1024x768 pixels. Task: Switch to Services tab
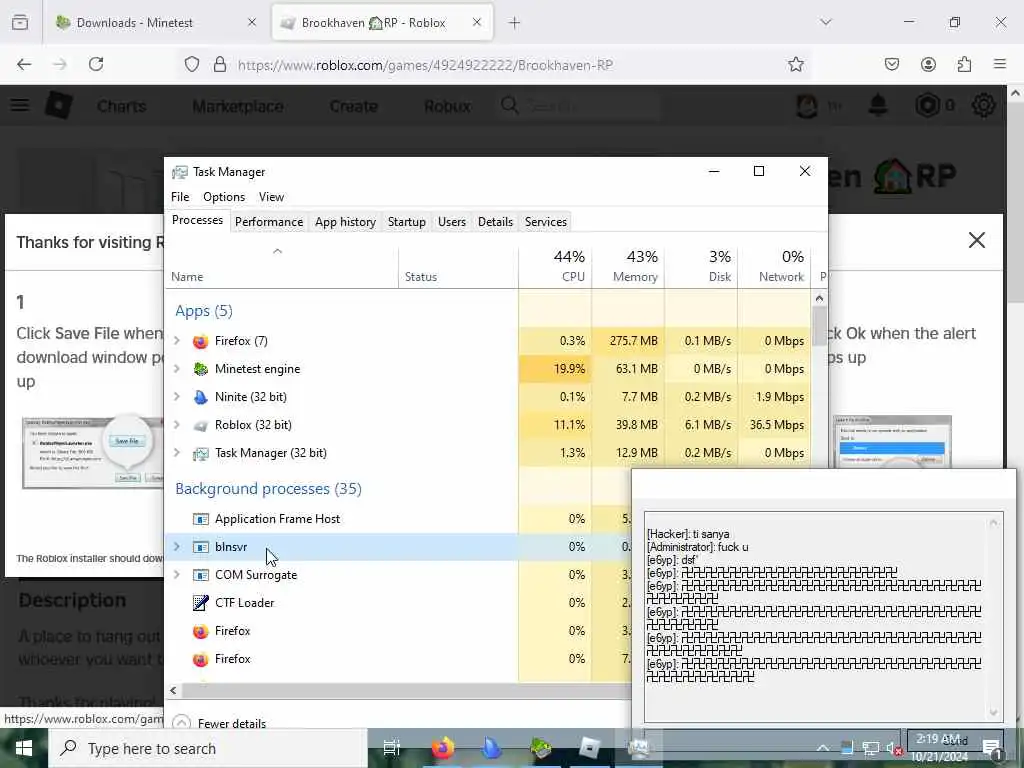pos(546,221)
